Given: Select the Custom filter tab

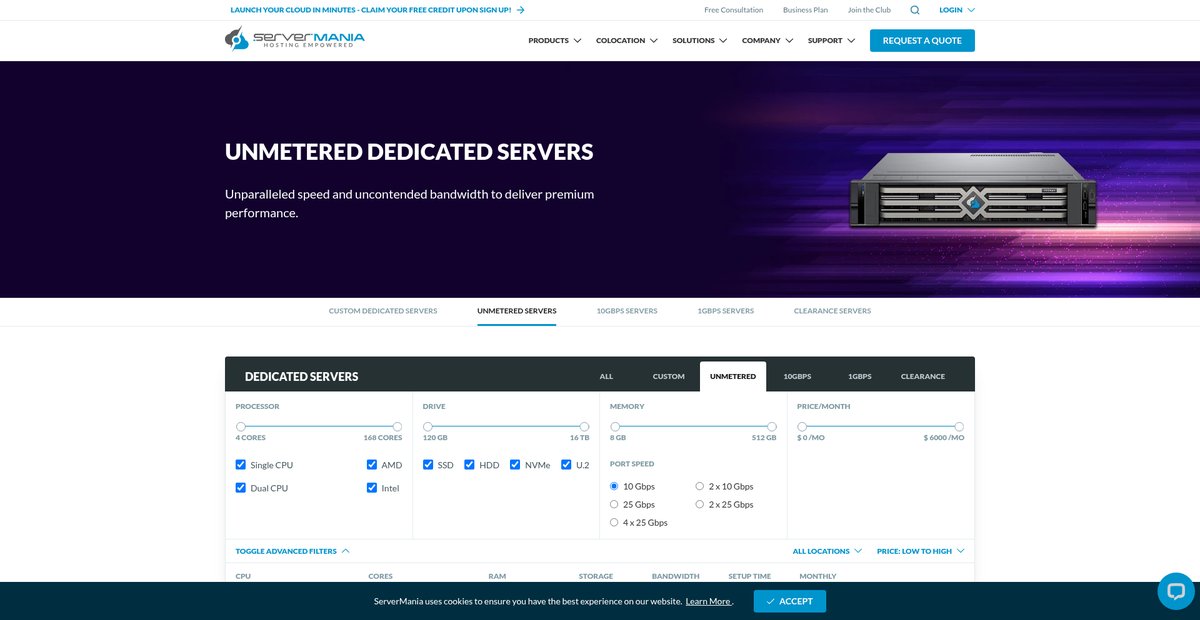Looking at the screenshot, I should [669, 377].
